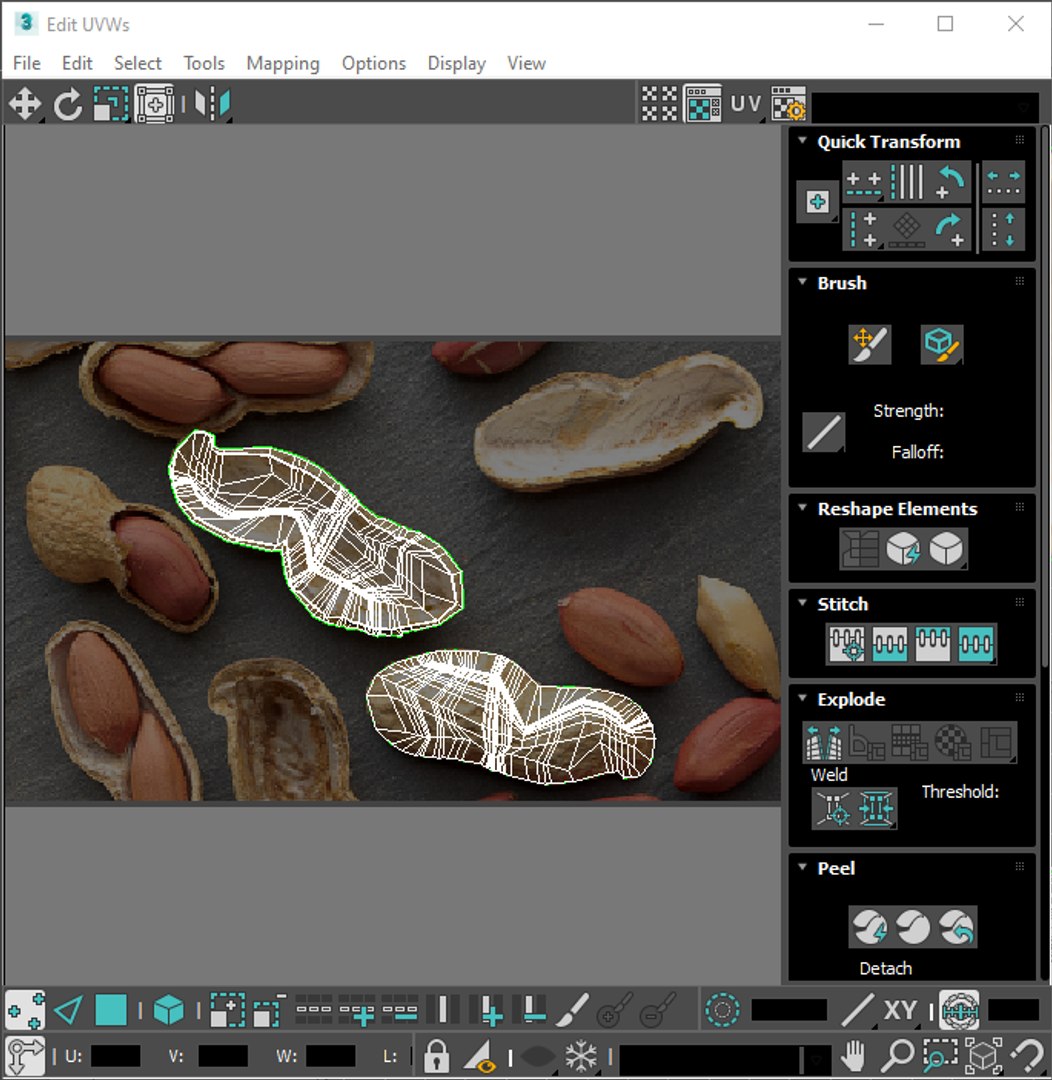The image size is (1052, 1080).
Task: Click Break in Explode panel
Action: [824, 742]
